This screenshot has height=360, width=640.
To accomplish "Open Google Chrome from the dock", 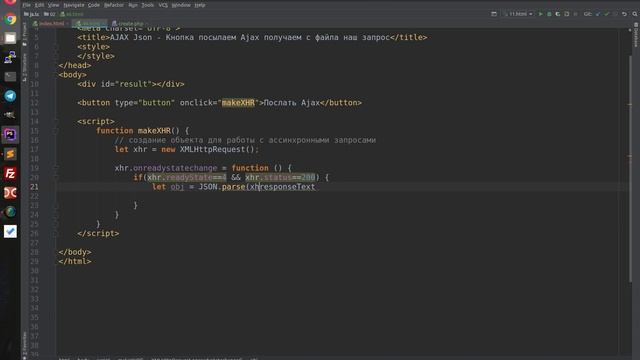I will (x=10, y=19).
